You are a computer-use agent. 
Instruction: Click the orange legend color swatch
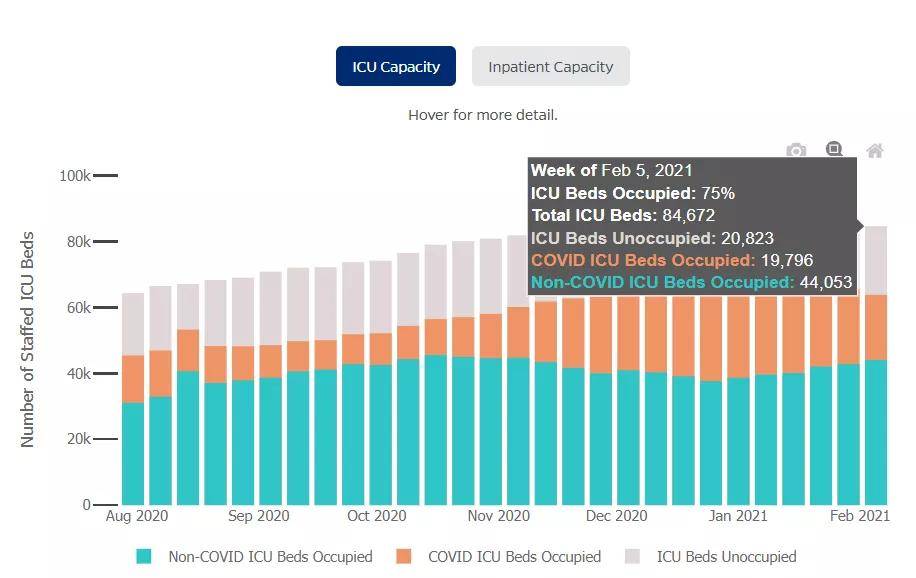pyautogui.click(x=403, y=556)
